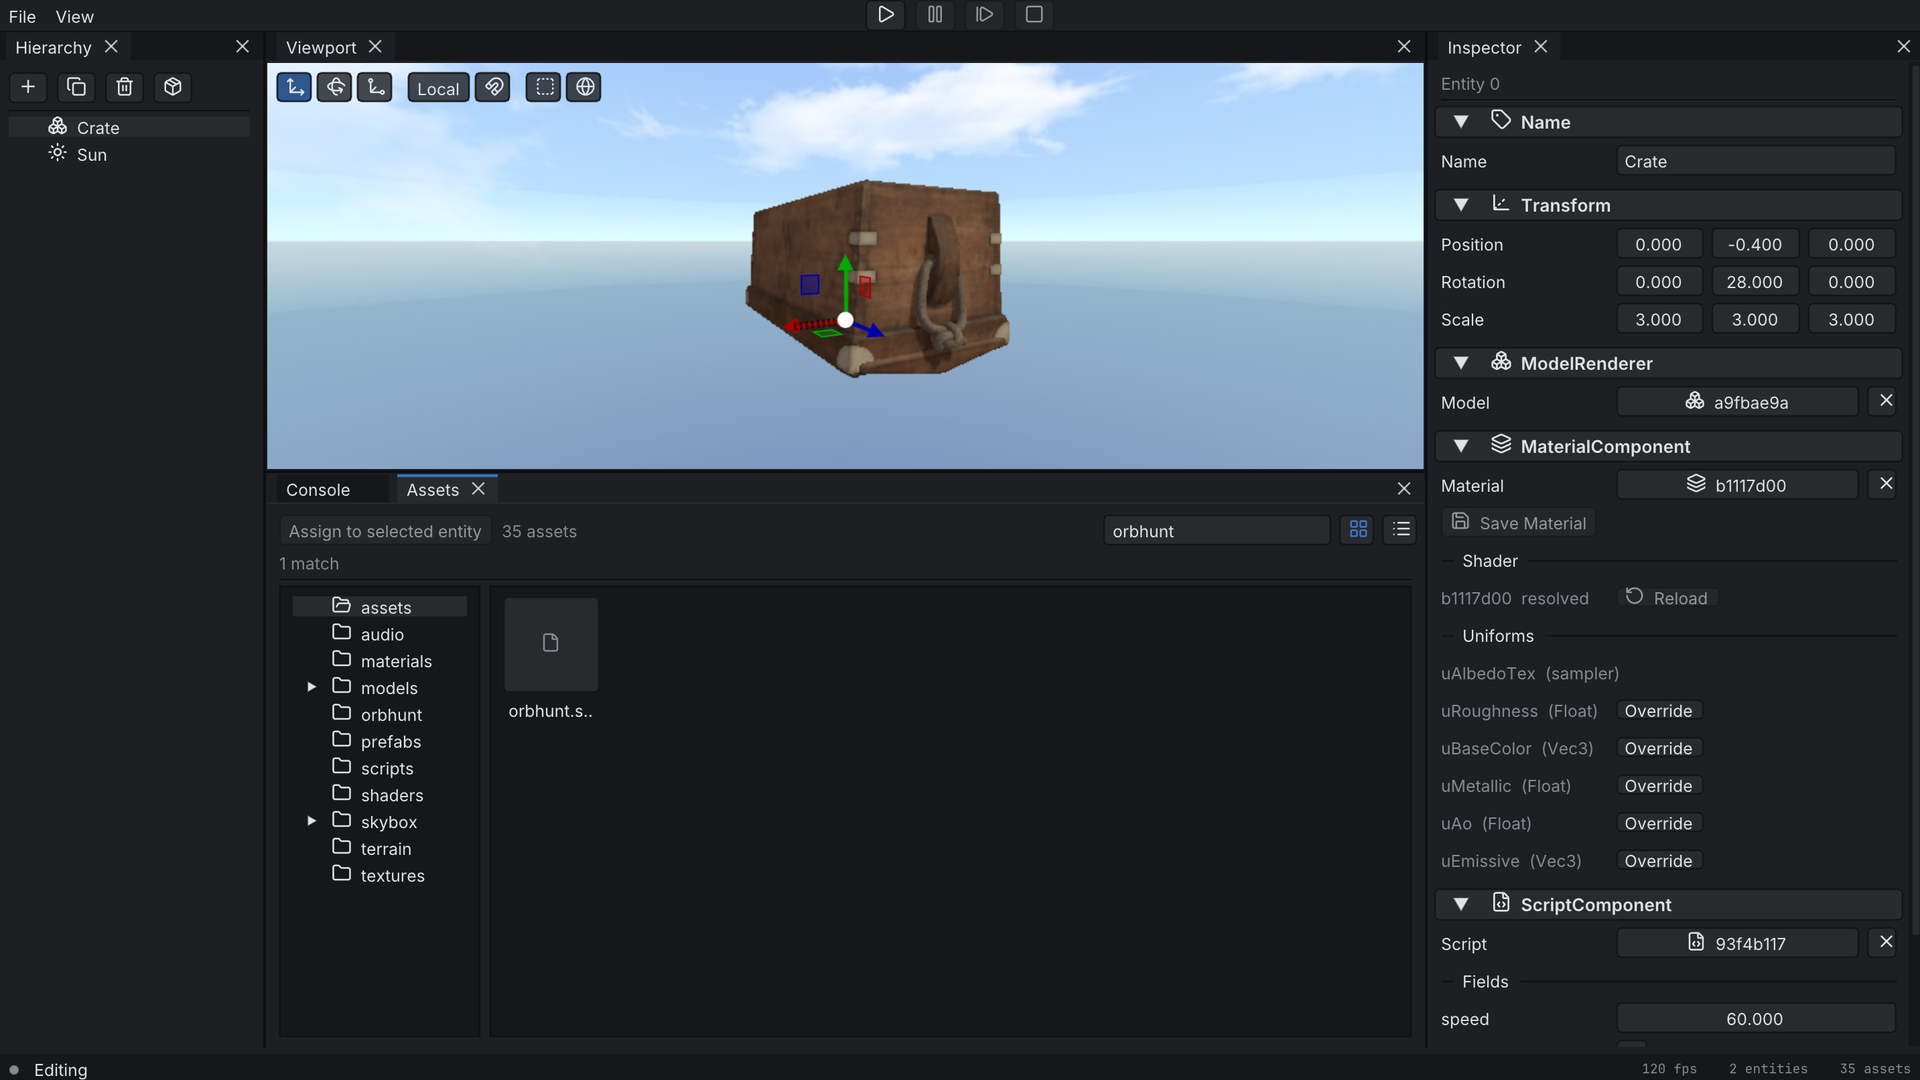Image resolution: width=1920 pixels, height=1080 pixels.
Task: Select the scale gizmo tool
Action: [x=375, y=87]
